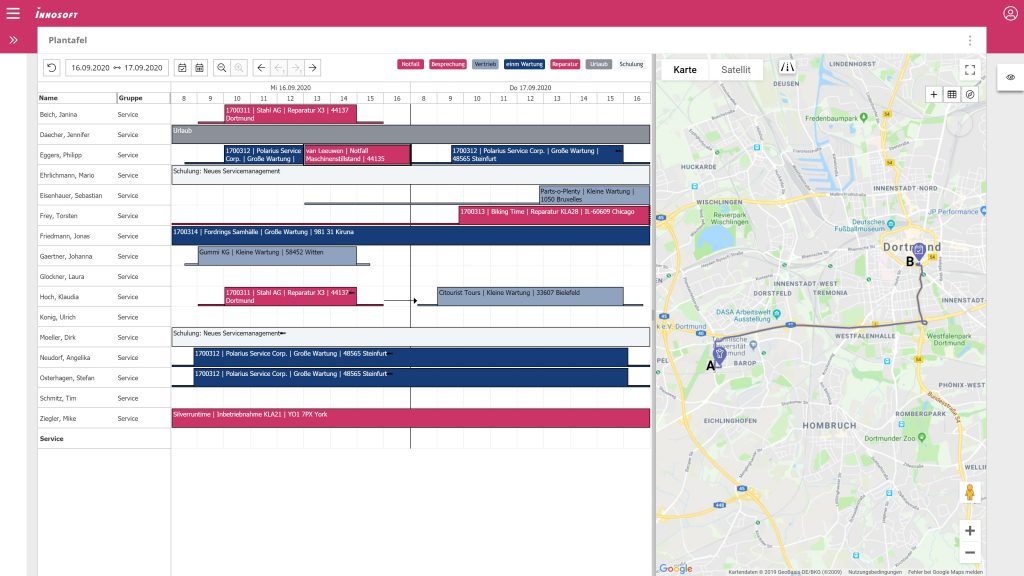The height and width of the screenshot is (576, 1024).
Task: Show resources using the eye toggle
Action: (x=1009, y=75)
